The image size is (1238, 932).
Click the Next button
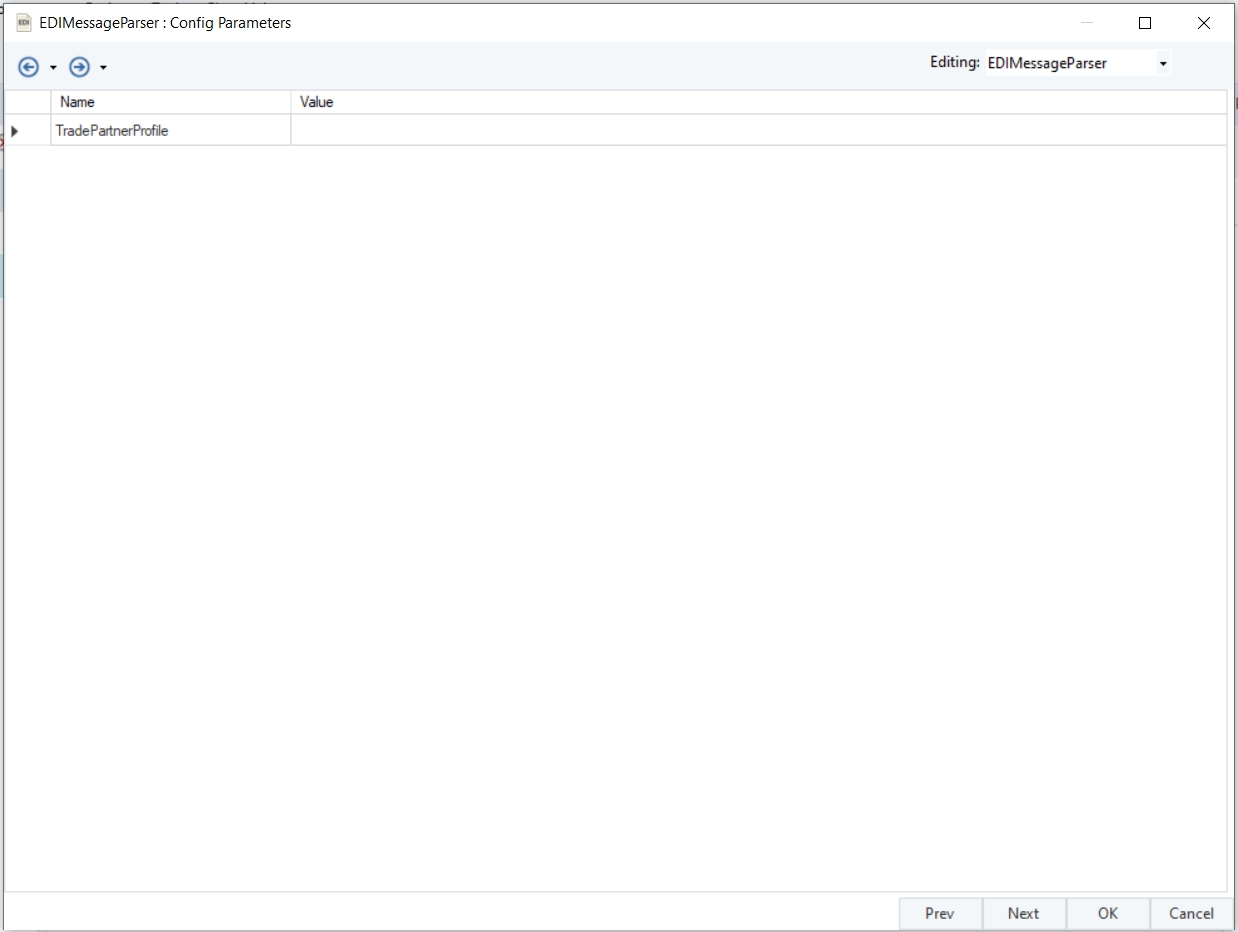[1023, 913]
